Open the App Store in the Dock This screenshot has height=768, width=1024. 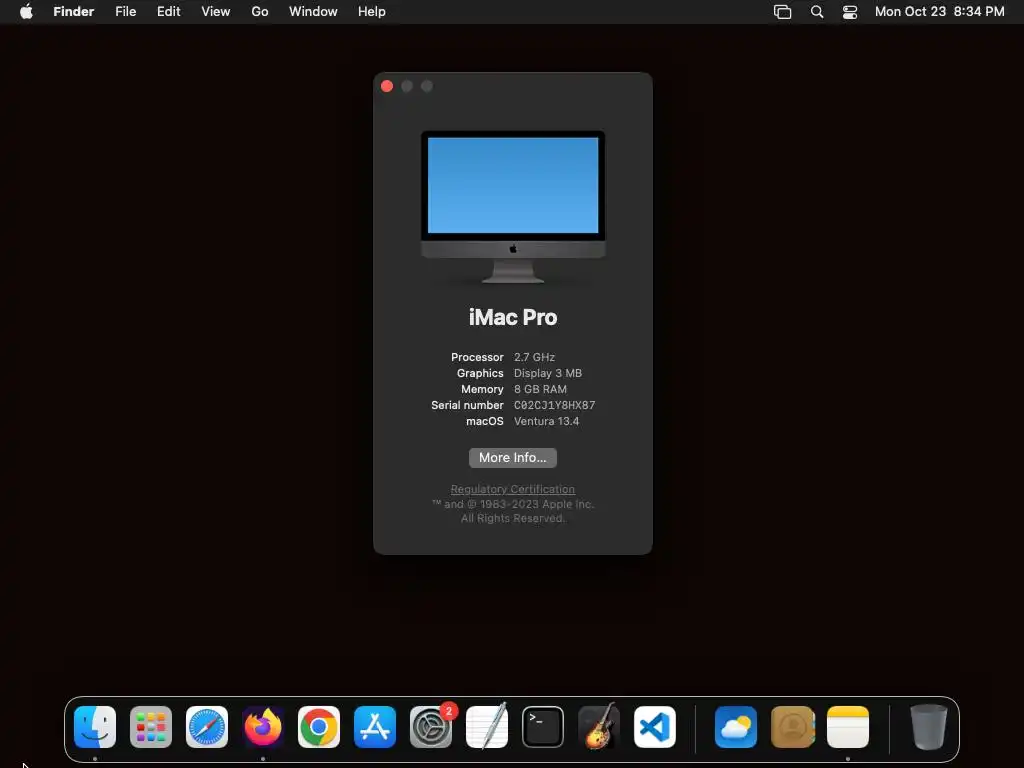(375, 727)
